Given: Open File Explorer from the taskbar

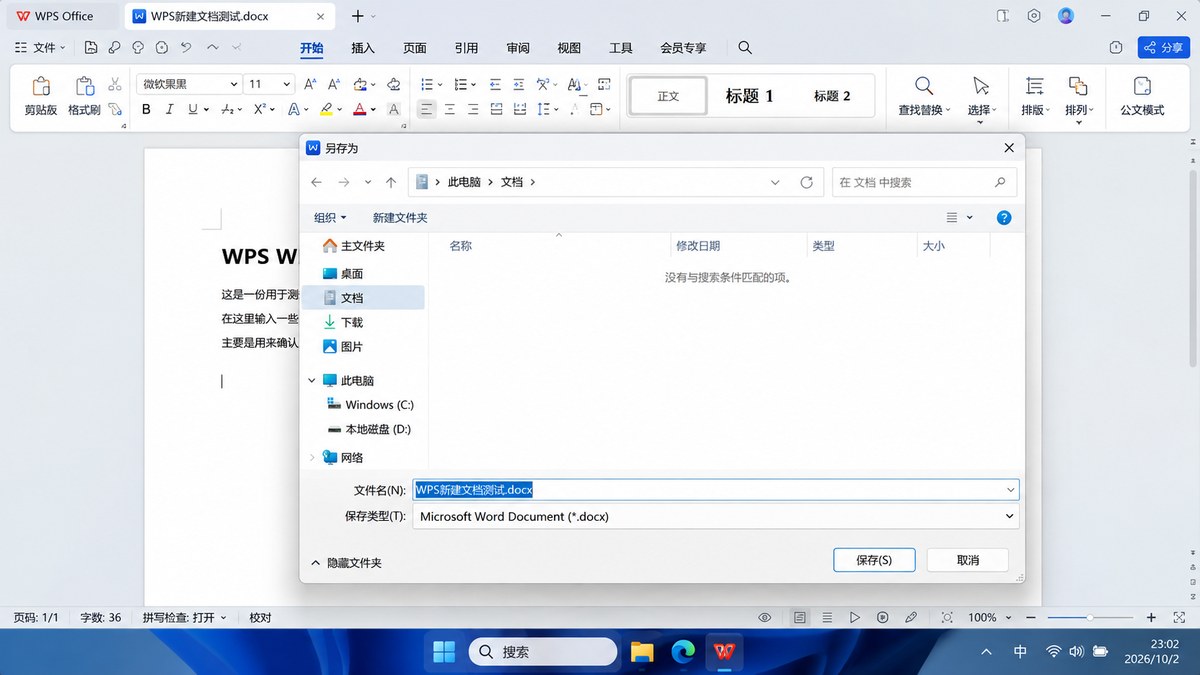Looking at the screenshot, I should pos(642,652).
